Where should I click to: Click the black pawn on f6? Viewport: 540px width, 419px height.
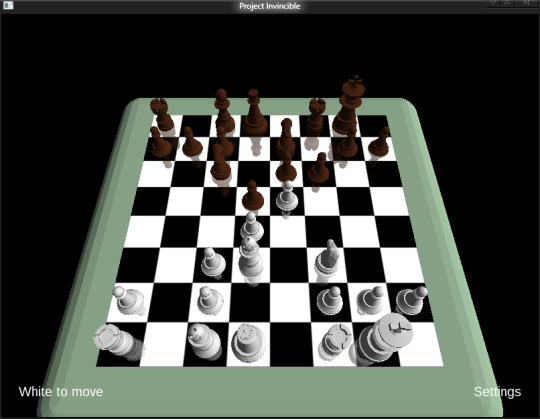319,168
